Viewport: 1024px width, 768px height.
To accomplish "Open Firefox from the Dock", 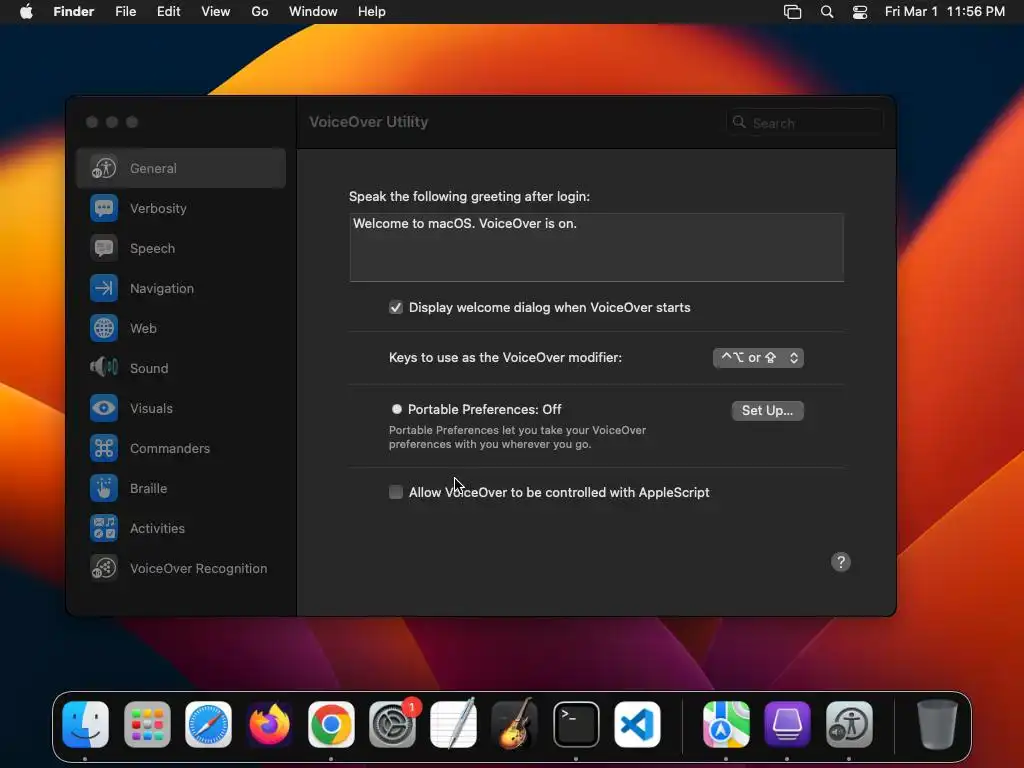I will (270, 724).
